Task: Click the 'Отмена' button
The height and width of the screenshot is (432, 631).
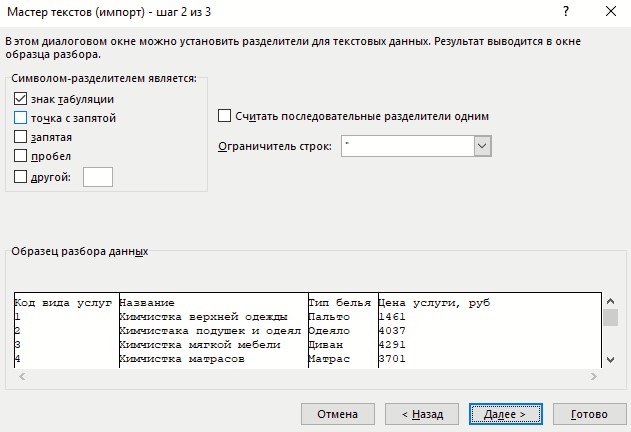Action: point(338,414)
